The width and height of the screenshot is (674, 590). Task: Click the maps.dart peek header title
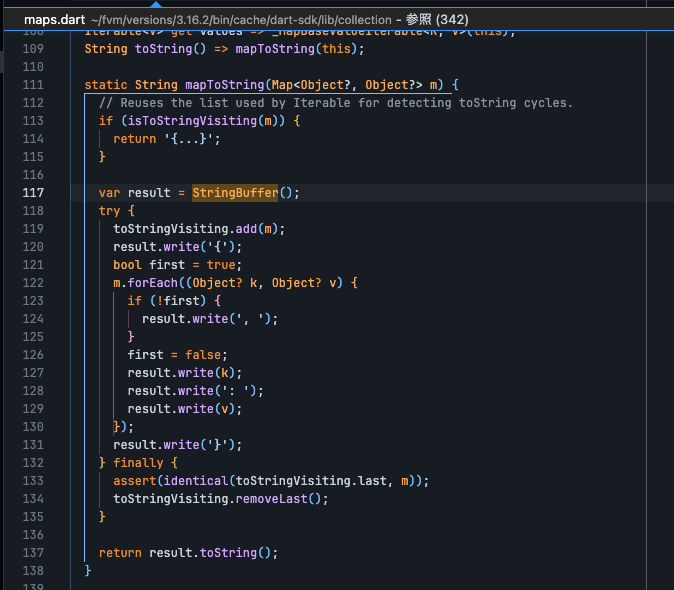click(55, 20)
